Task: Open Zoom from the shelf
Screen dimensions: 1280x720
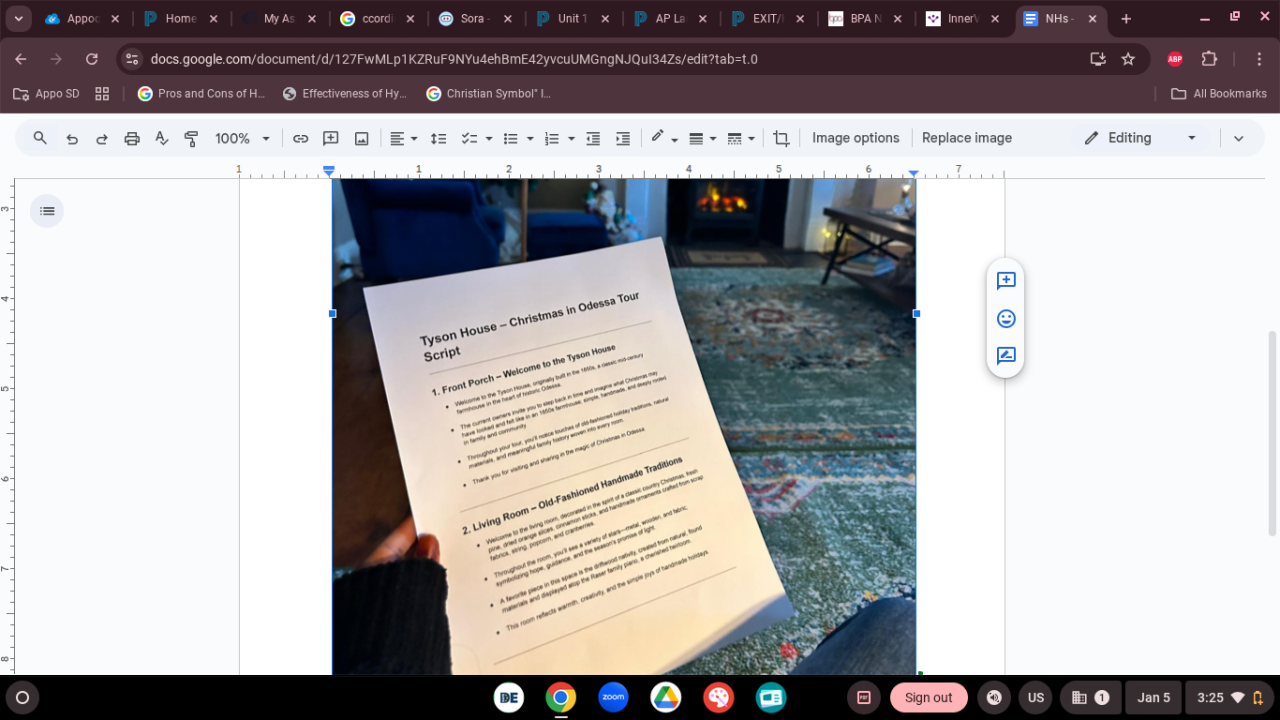Action: click(613, 697)
